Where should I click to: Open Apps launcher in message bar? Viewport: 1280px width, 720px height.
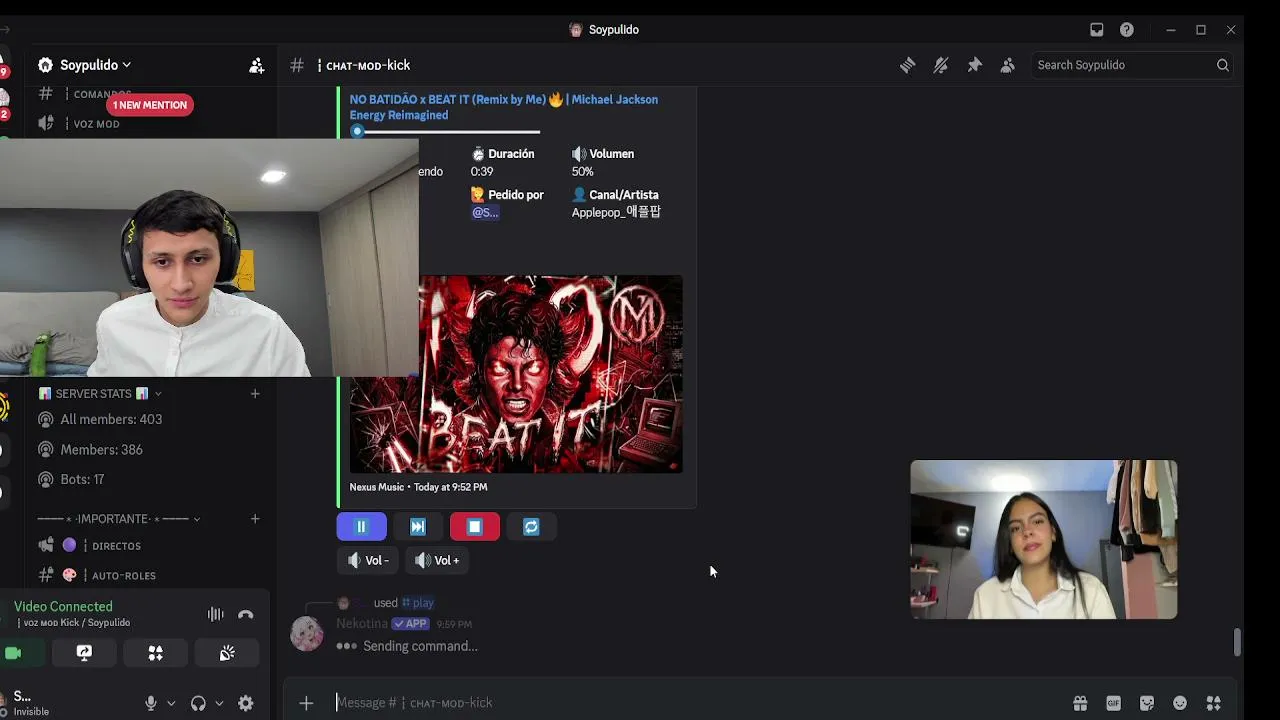click(x=1213, y=703)
